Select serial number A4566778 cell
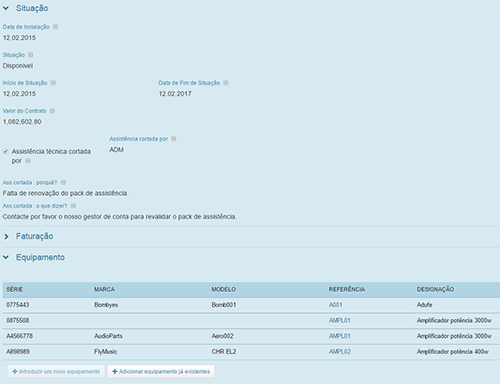 click(x=20, y=336)
